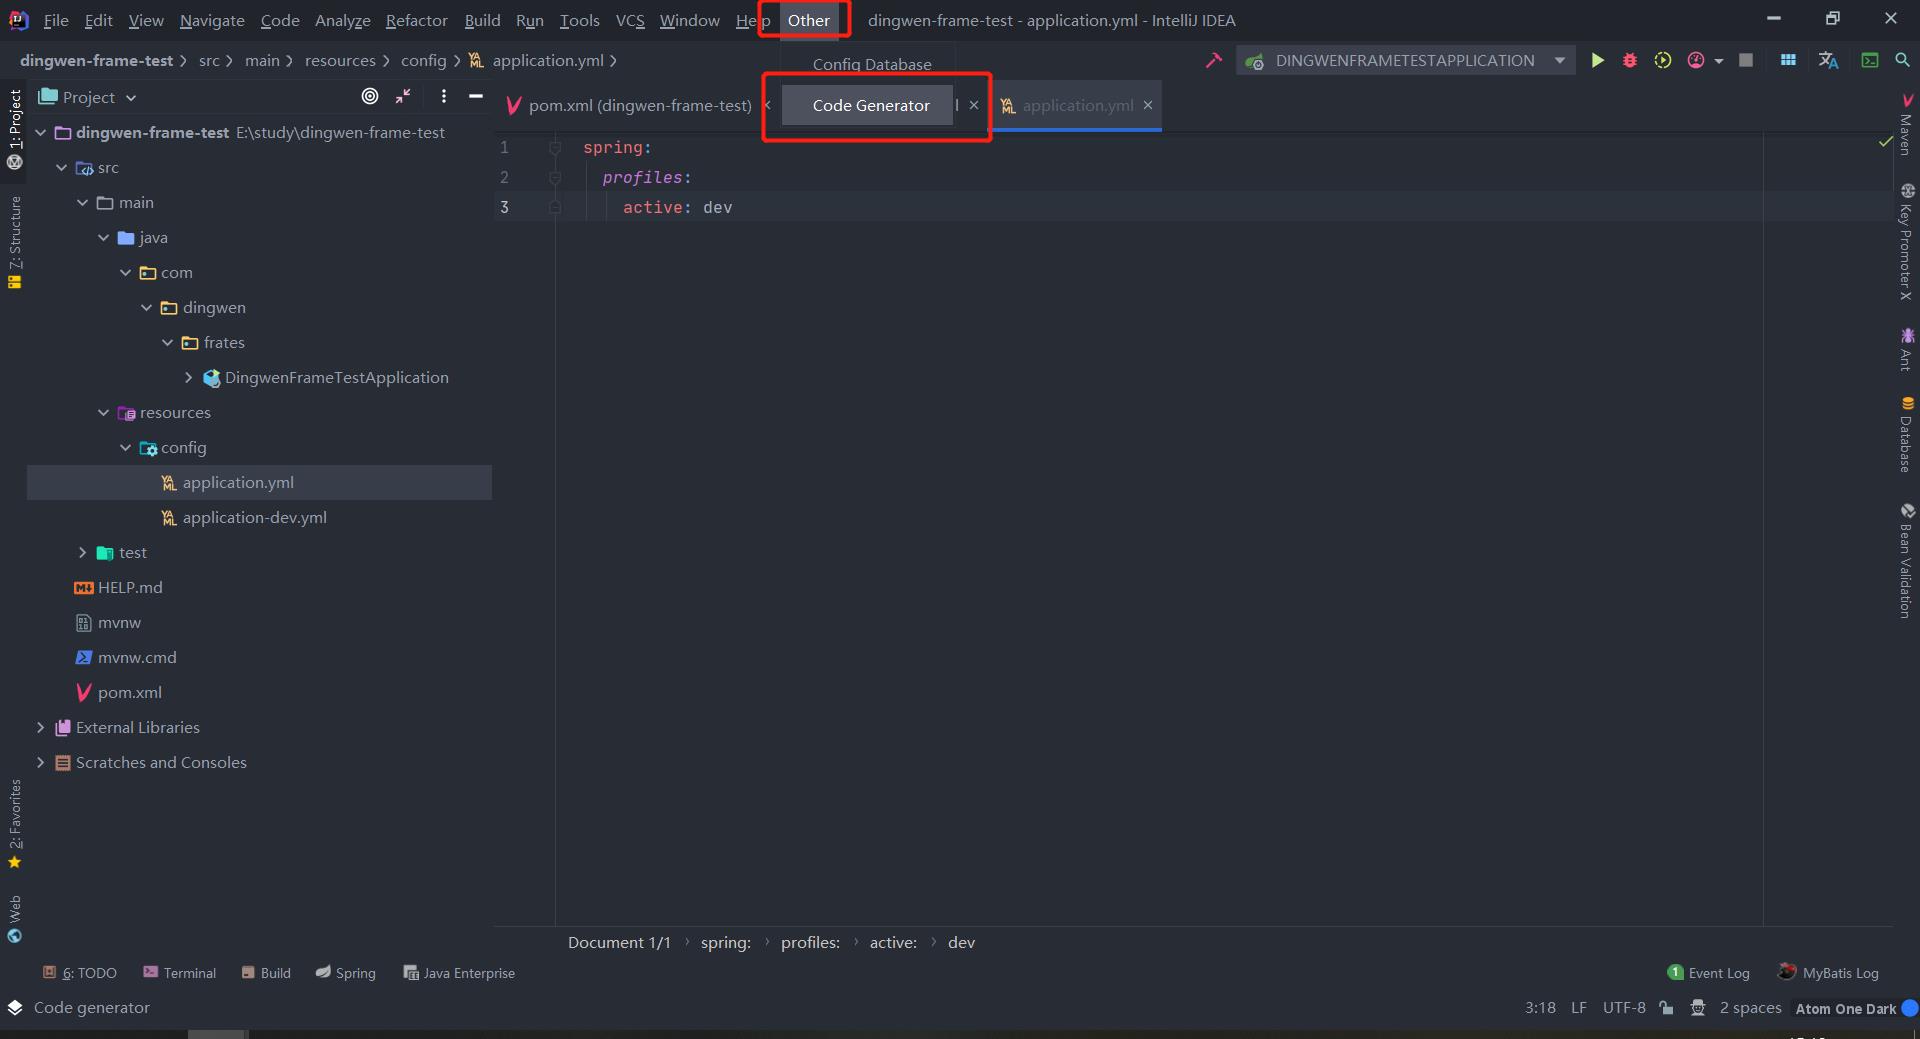Open Search Everywhere magnifier icon

1902,61
